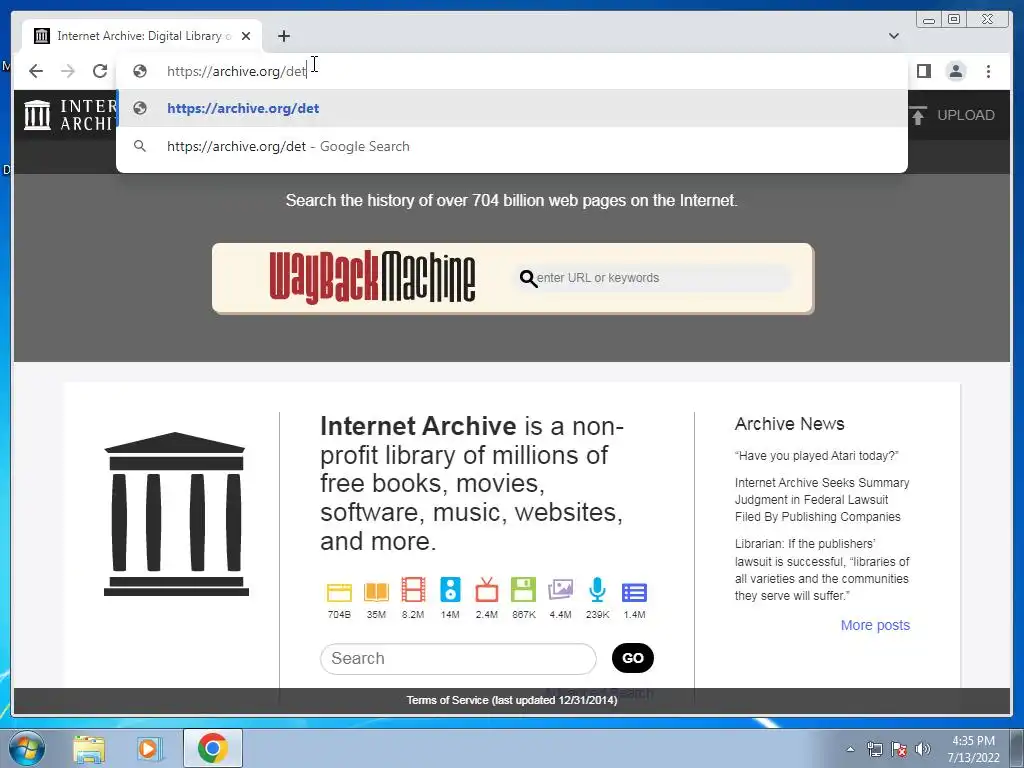Click the UPLOAD button in header
1024x768 pixels.
(952, 116)
